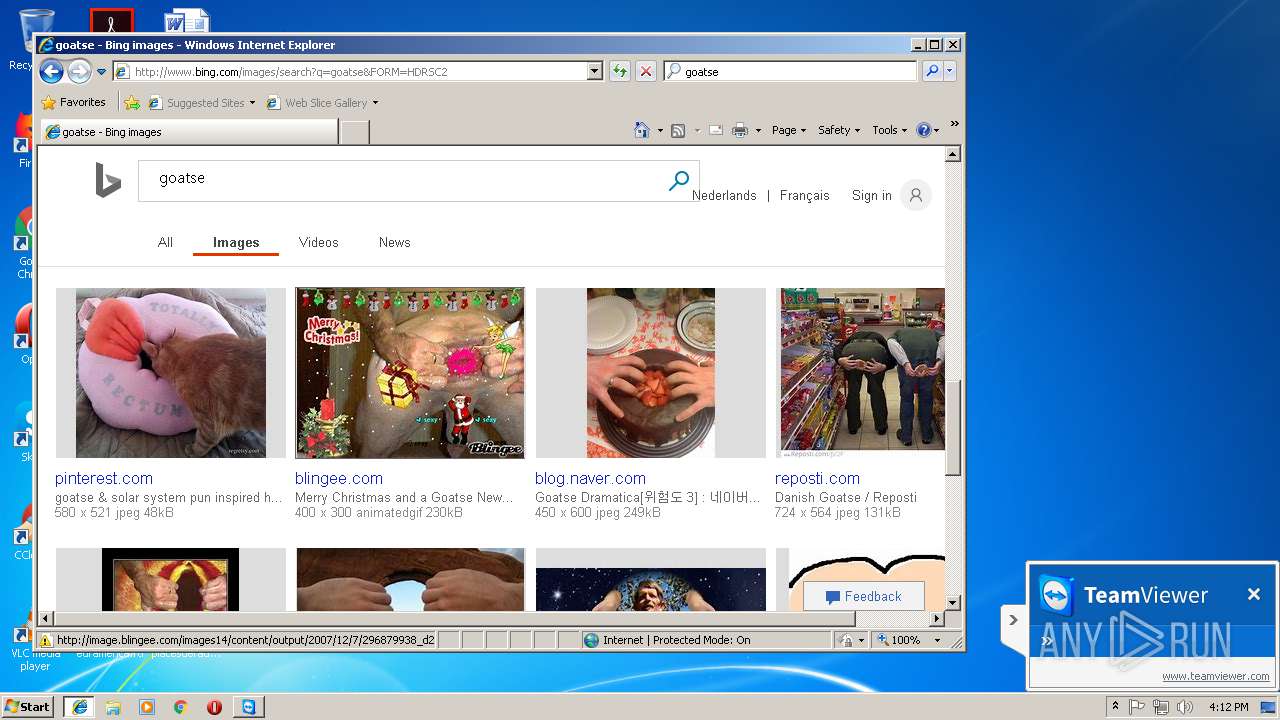1280x720 pixels.
Task: Select the Images tab
Action: 236,242
